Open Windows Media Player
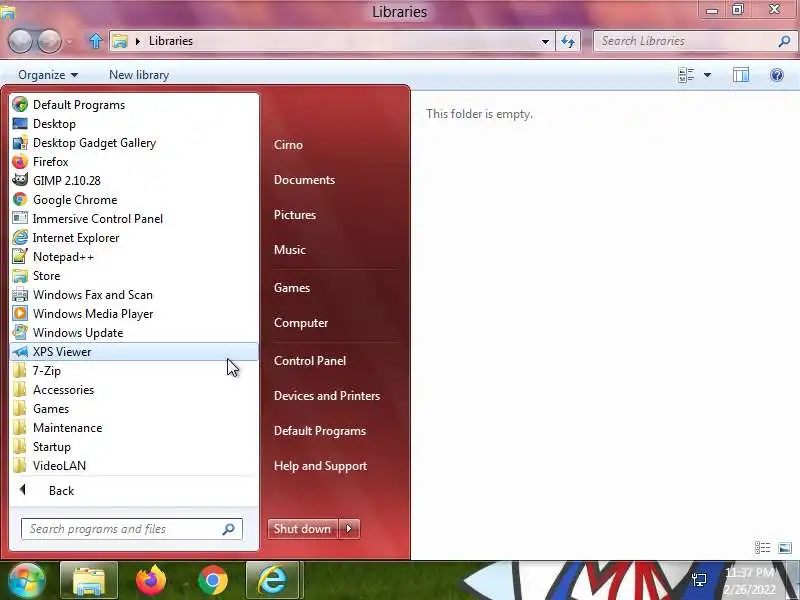The width and height of the screenshot is (800, 600). click(x=134, y=314)
